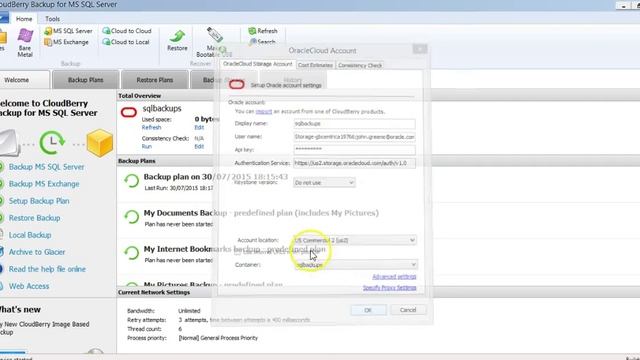This screenshot has width=640, height=360.
Task: Click 'Unlimited' bandwidth value
Action: (189, 311)
